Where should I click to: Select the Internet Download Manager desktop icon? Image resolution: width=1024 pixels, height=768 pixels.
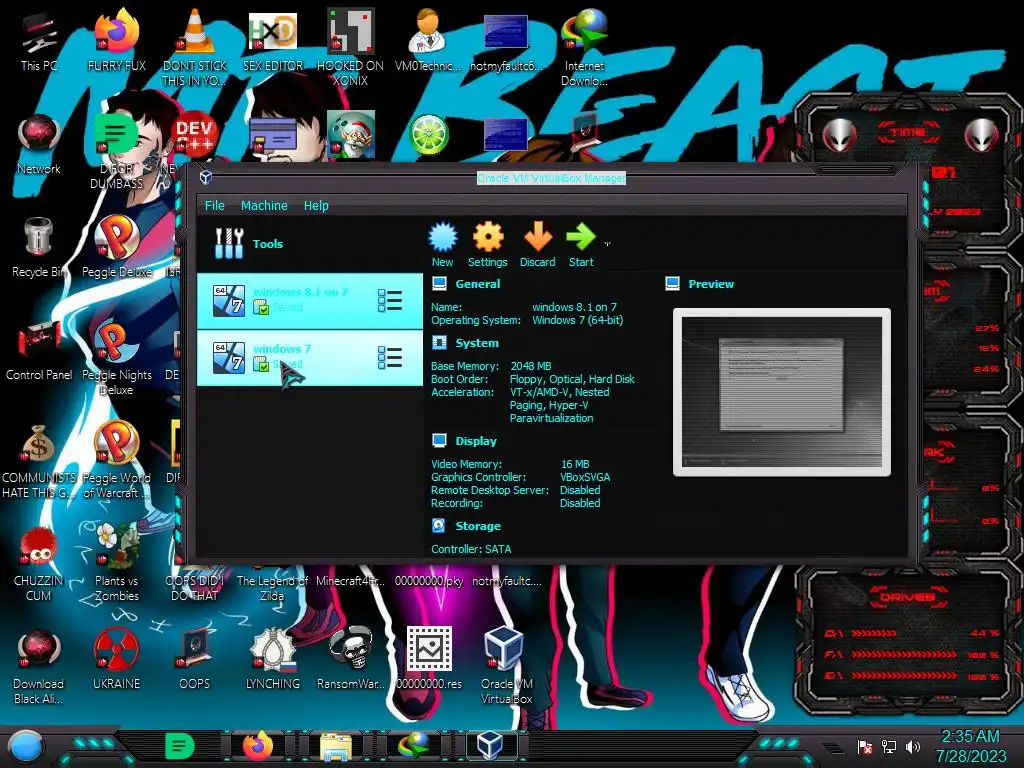click(x=584, y=47)
